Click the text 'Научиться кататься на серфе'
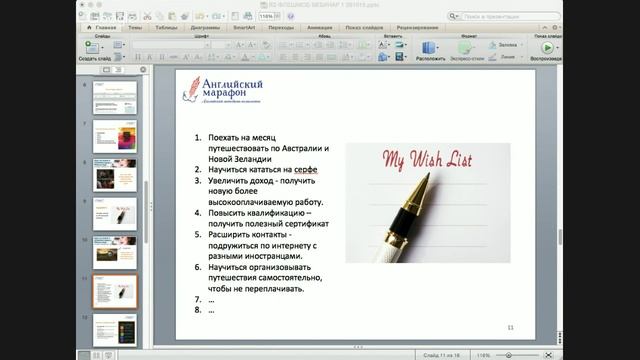The width and height of the screenshot is (640, 360). [x=262, y=169]
